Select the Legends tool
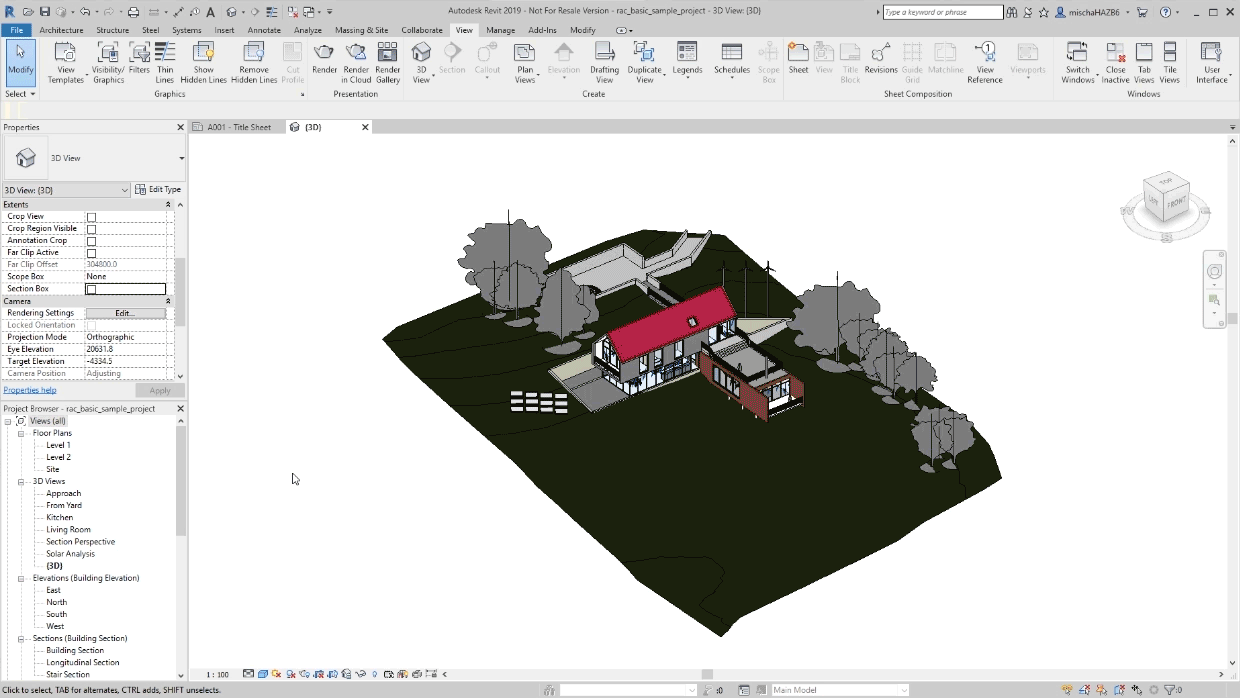Viewport: 1240px width, 698px height. [687, 62]
